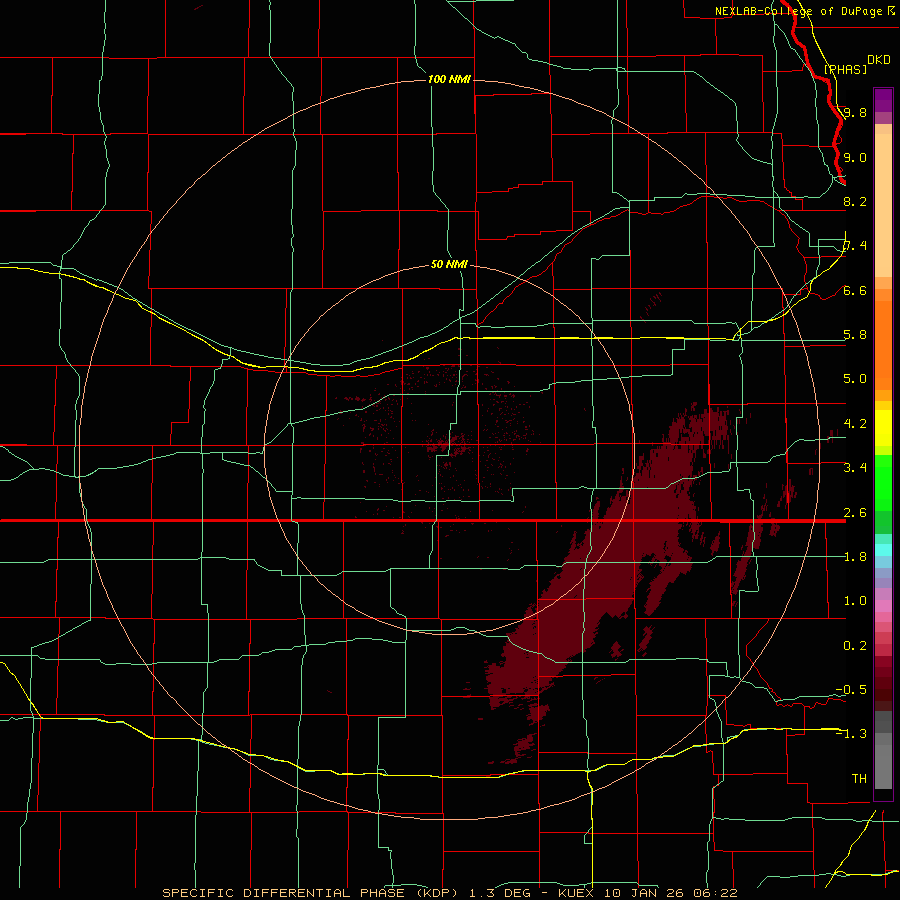Click the orange segment of the color bar
Viewport: 900px width, 900px height.
883,344
